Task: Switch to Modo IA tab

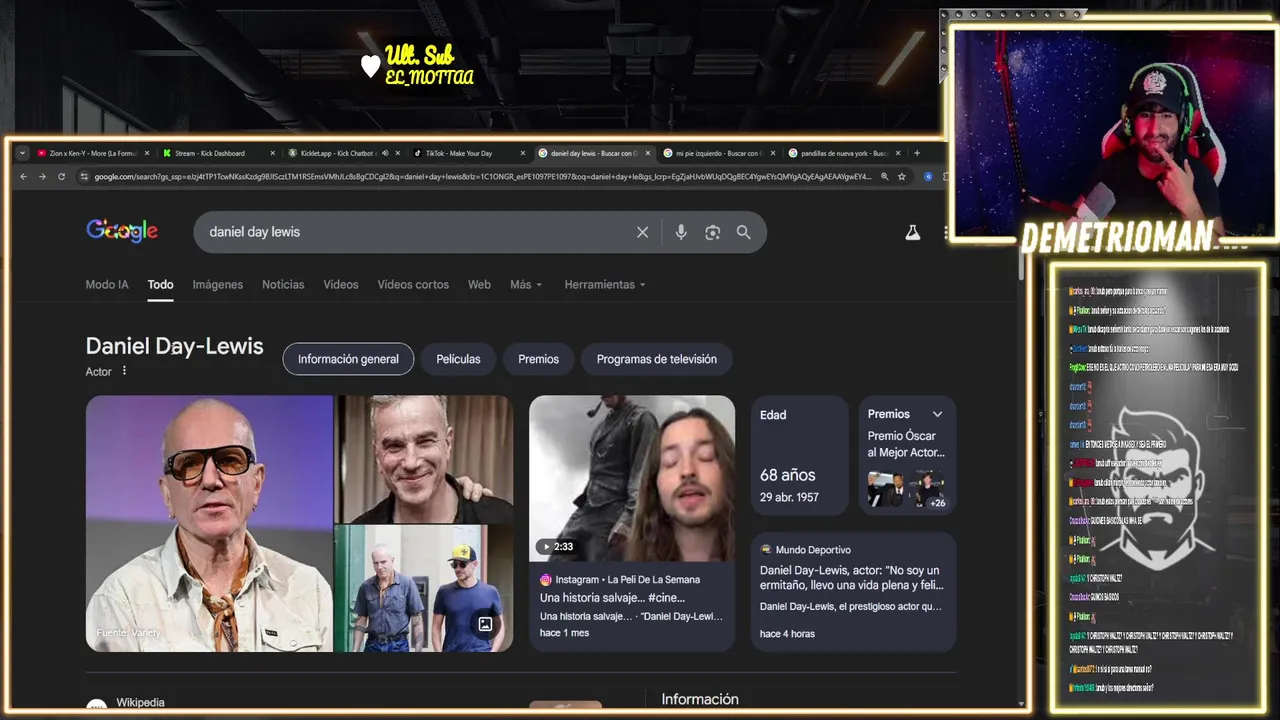Action: coord(107,285)
